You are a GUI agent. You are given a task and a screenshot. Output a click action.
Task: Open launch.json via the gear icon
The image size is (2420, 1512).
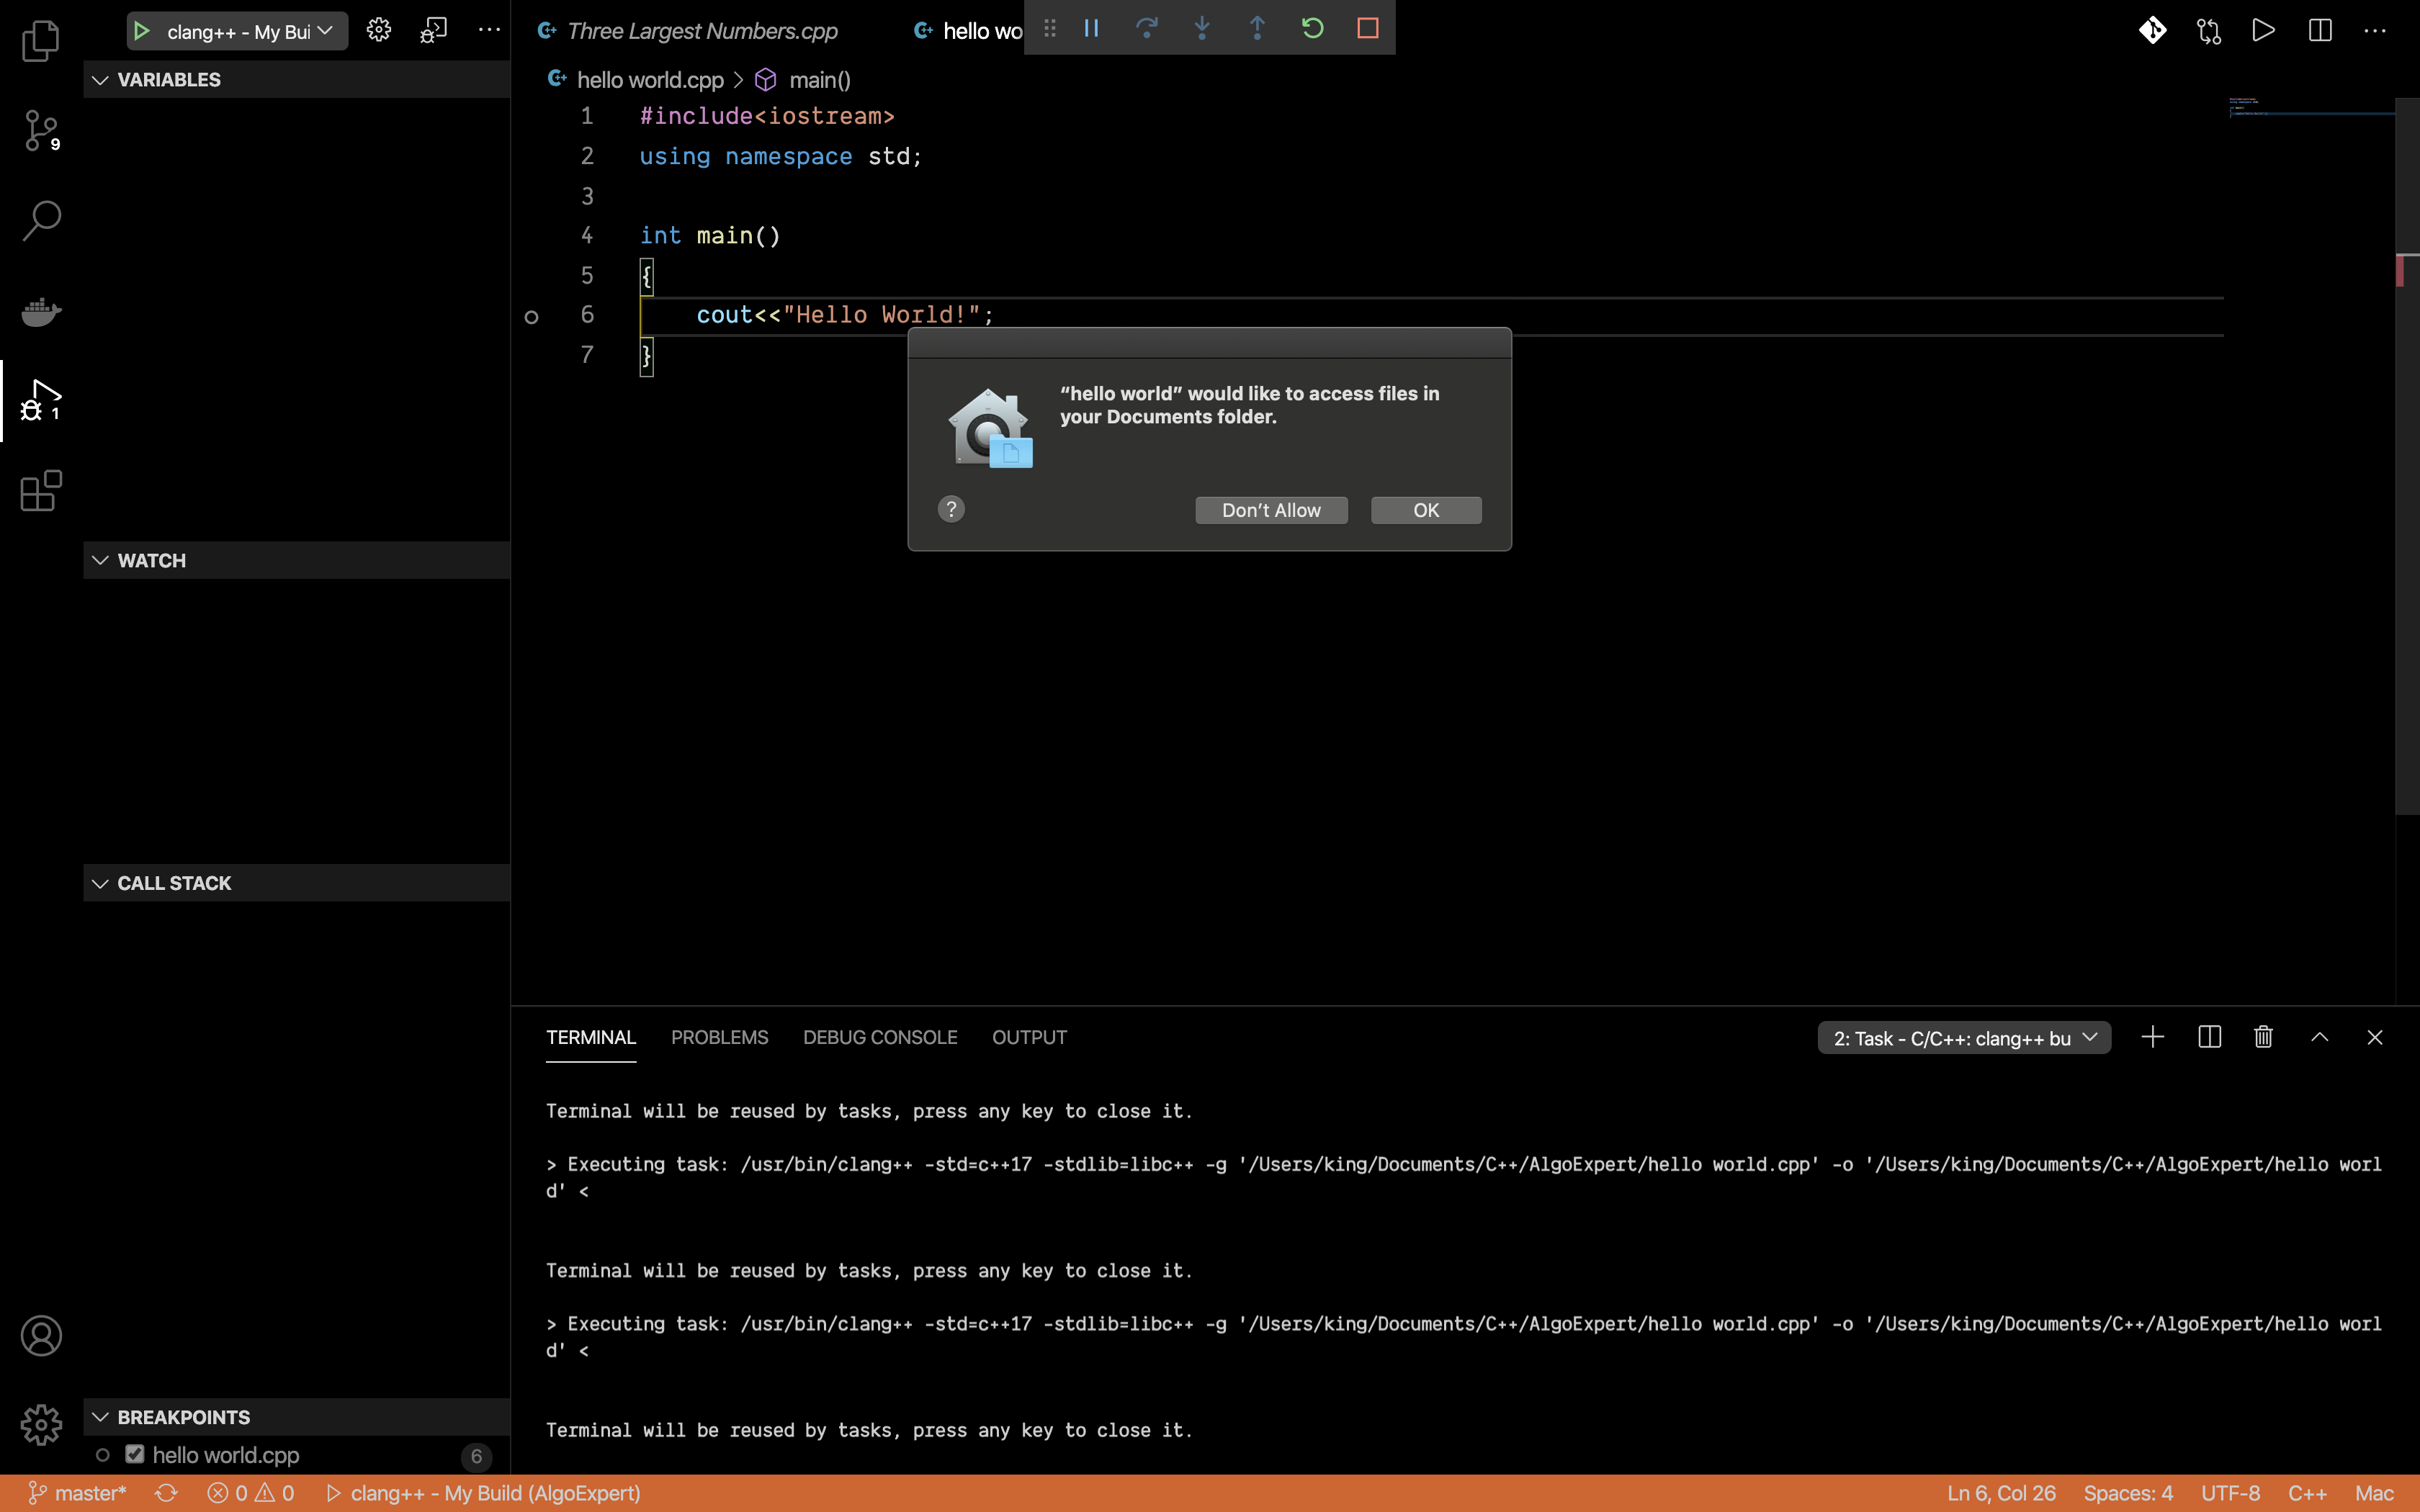378,30
